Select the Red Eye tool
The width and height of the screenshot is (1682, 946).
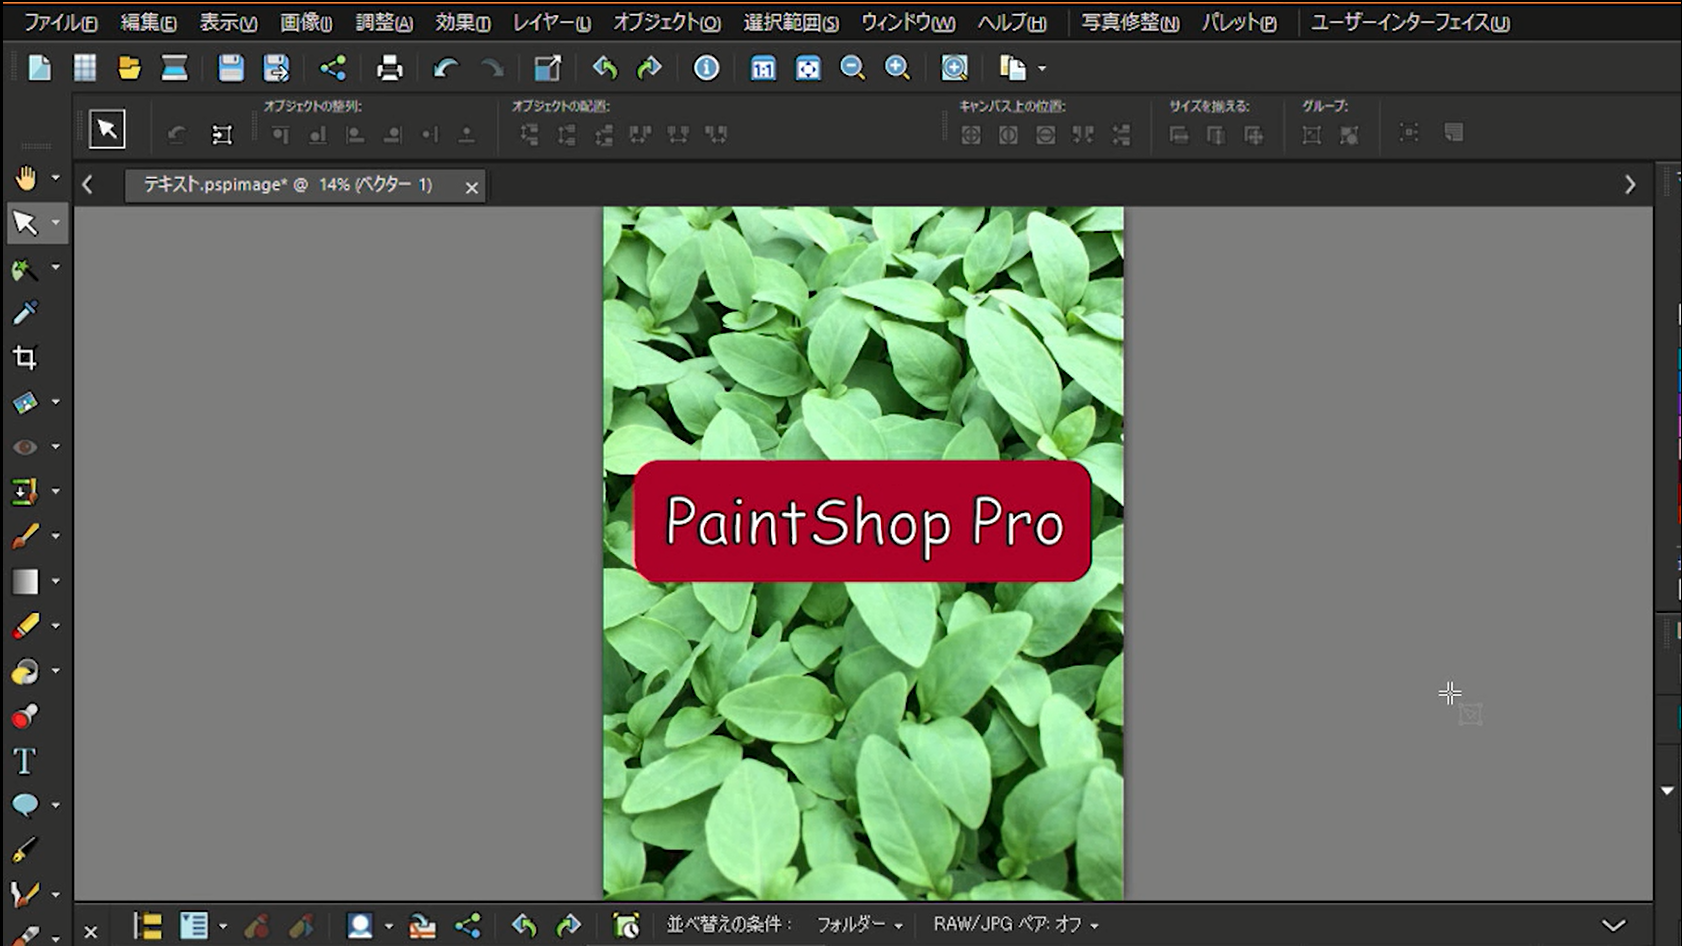(x=25, y=447)
